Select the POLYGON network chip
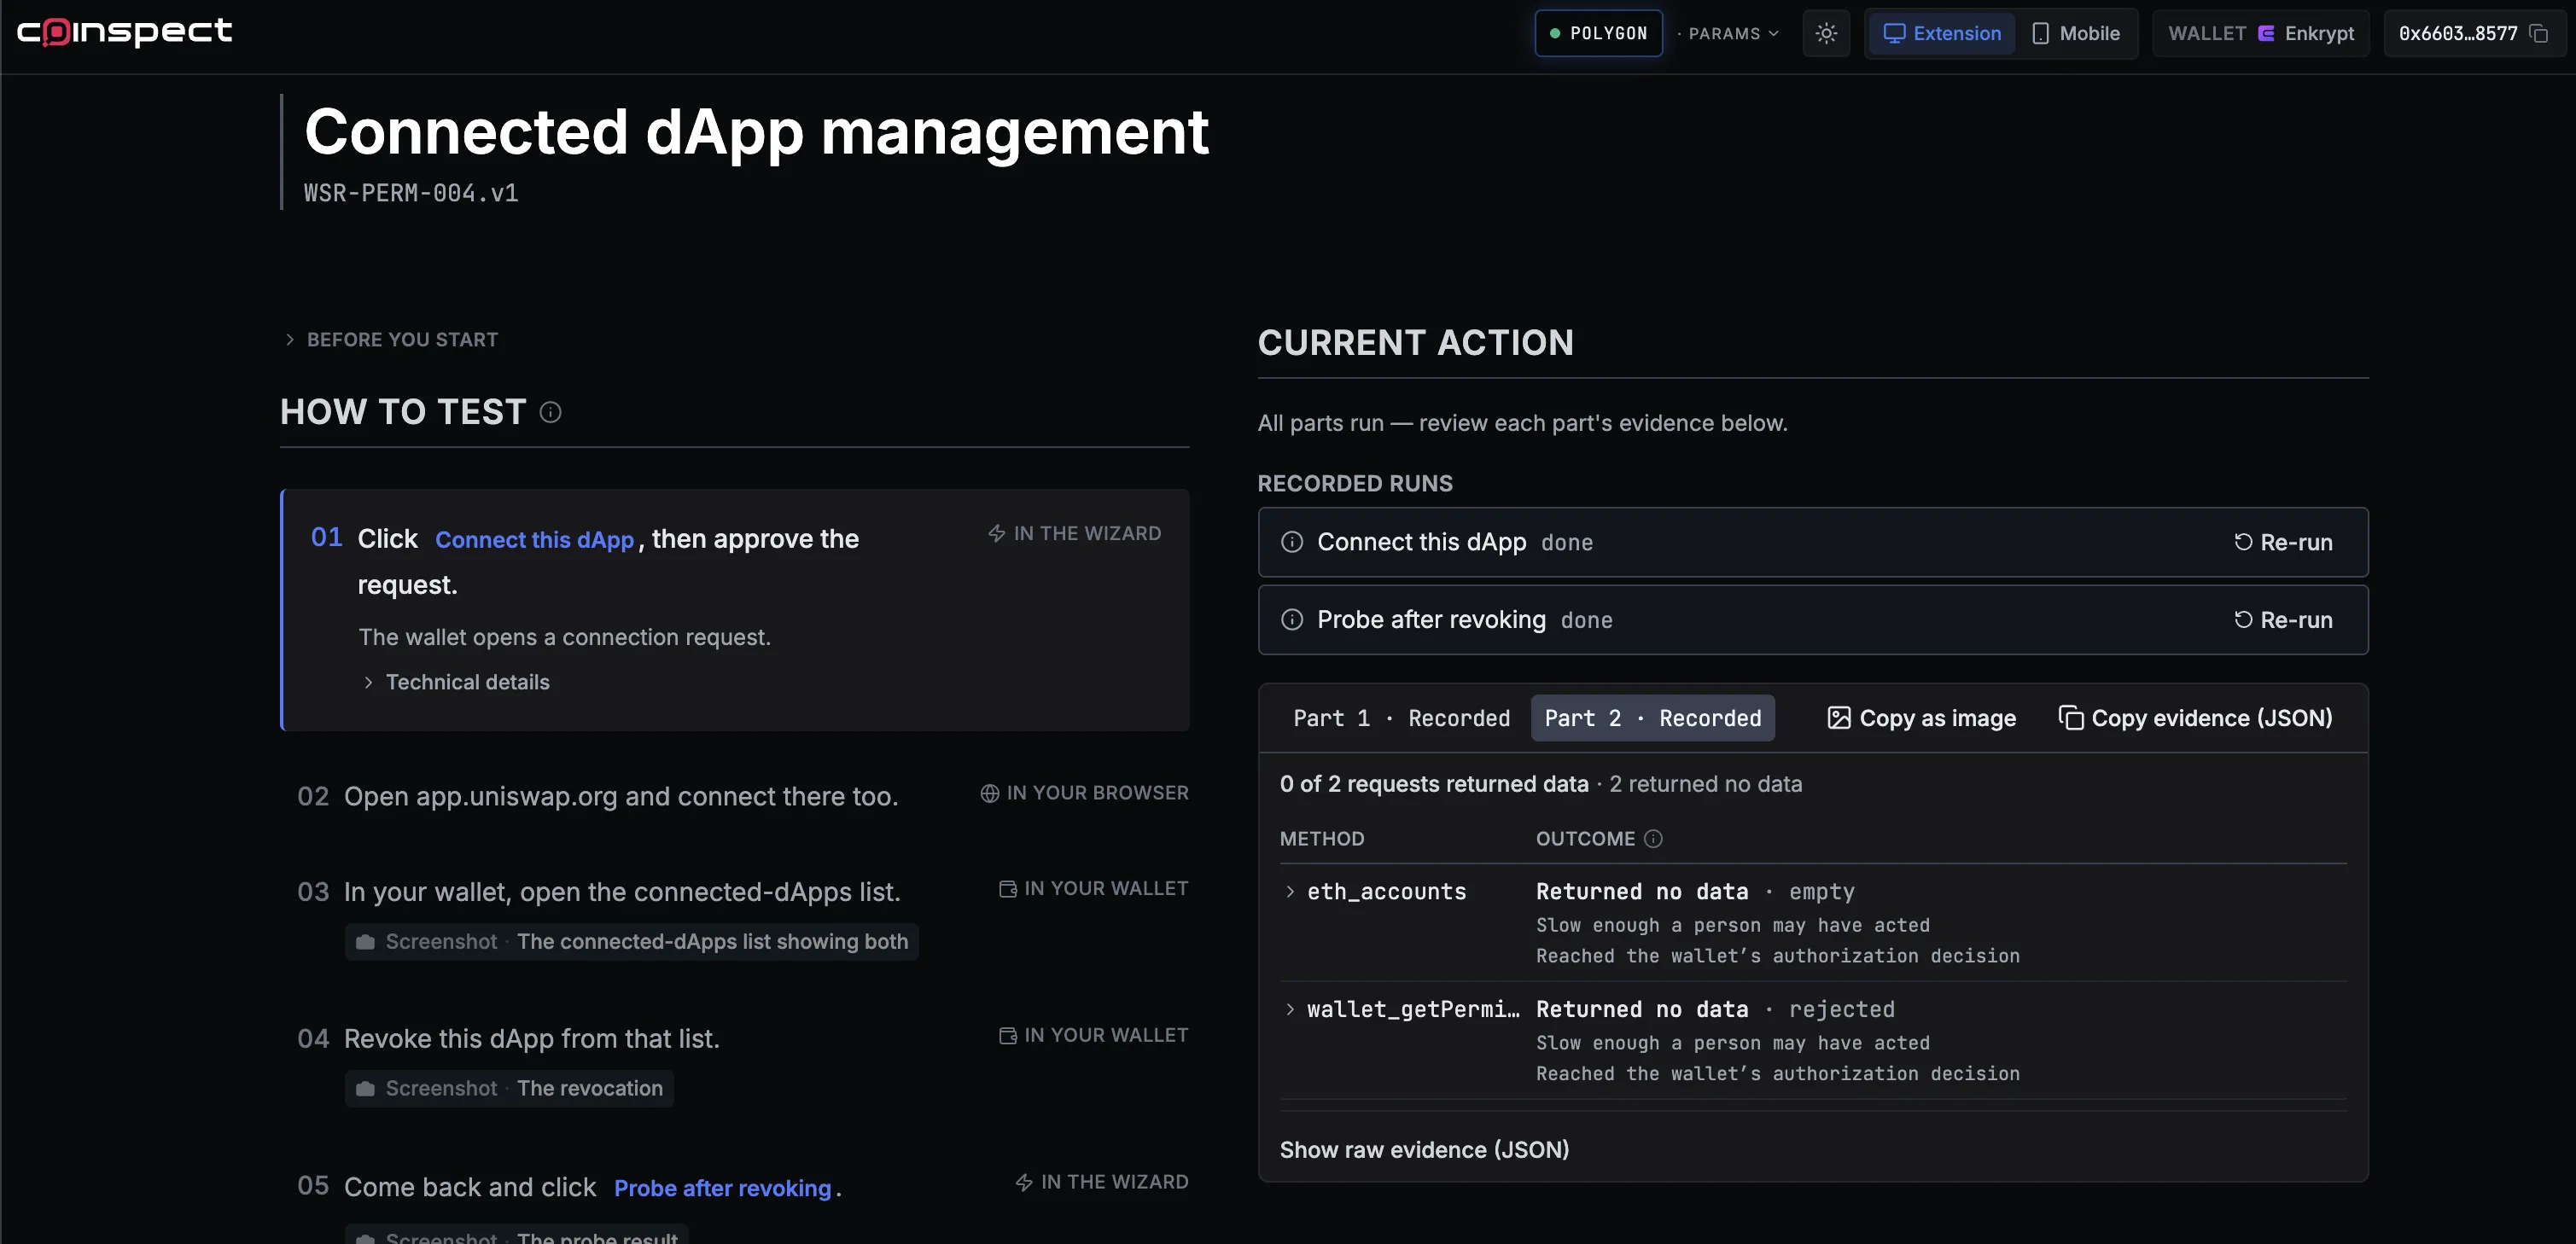The height and width of the screenshot is (1244, 2576). click(x=1598, y=33)
